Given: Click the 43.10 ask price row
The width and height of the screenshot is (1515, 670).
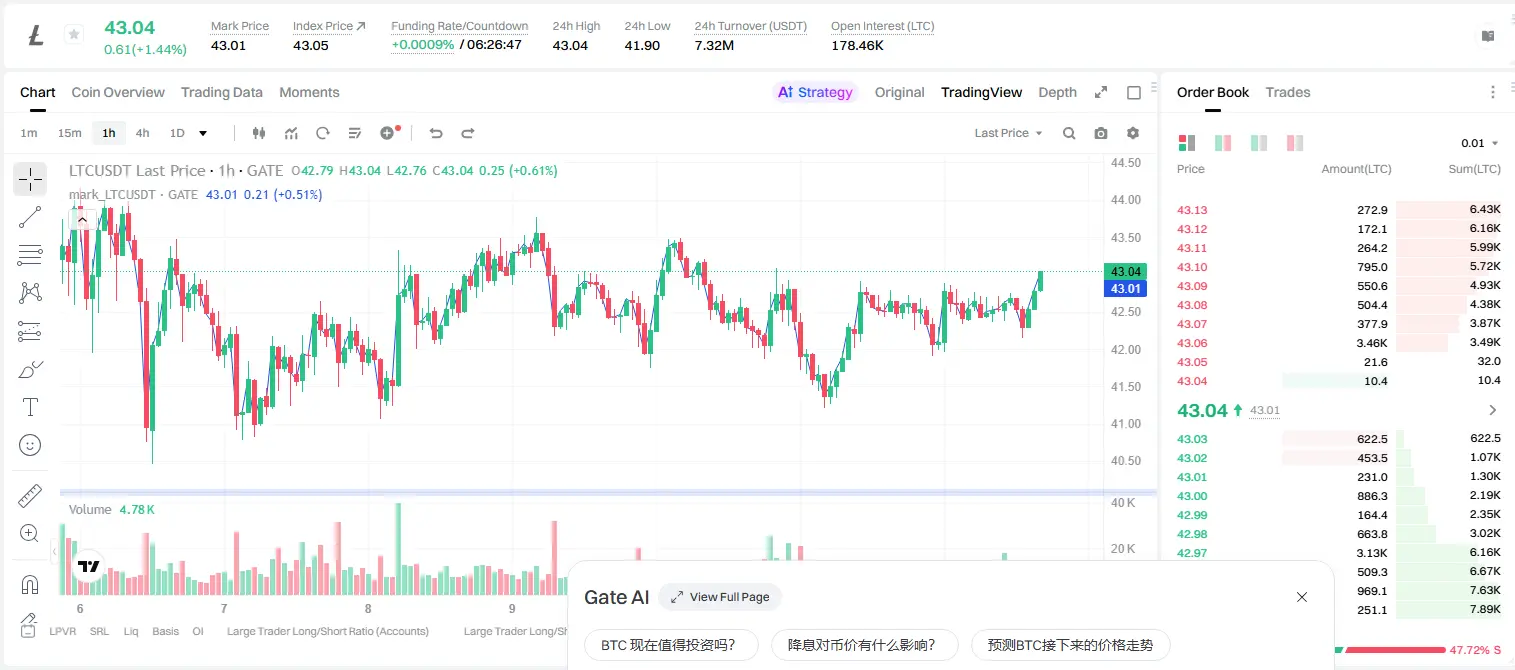Looking at the screenshot, I should point(1338,267).
